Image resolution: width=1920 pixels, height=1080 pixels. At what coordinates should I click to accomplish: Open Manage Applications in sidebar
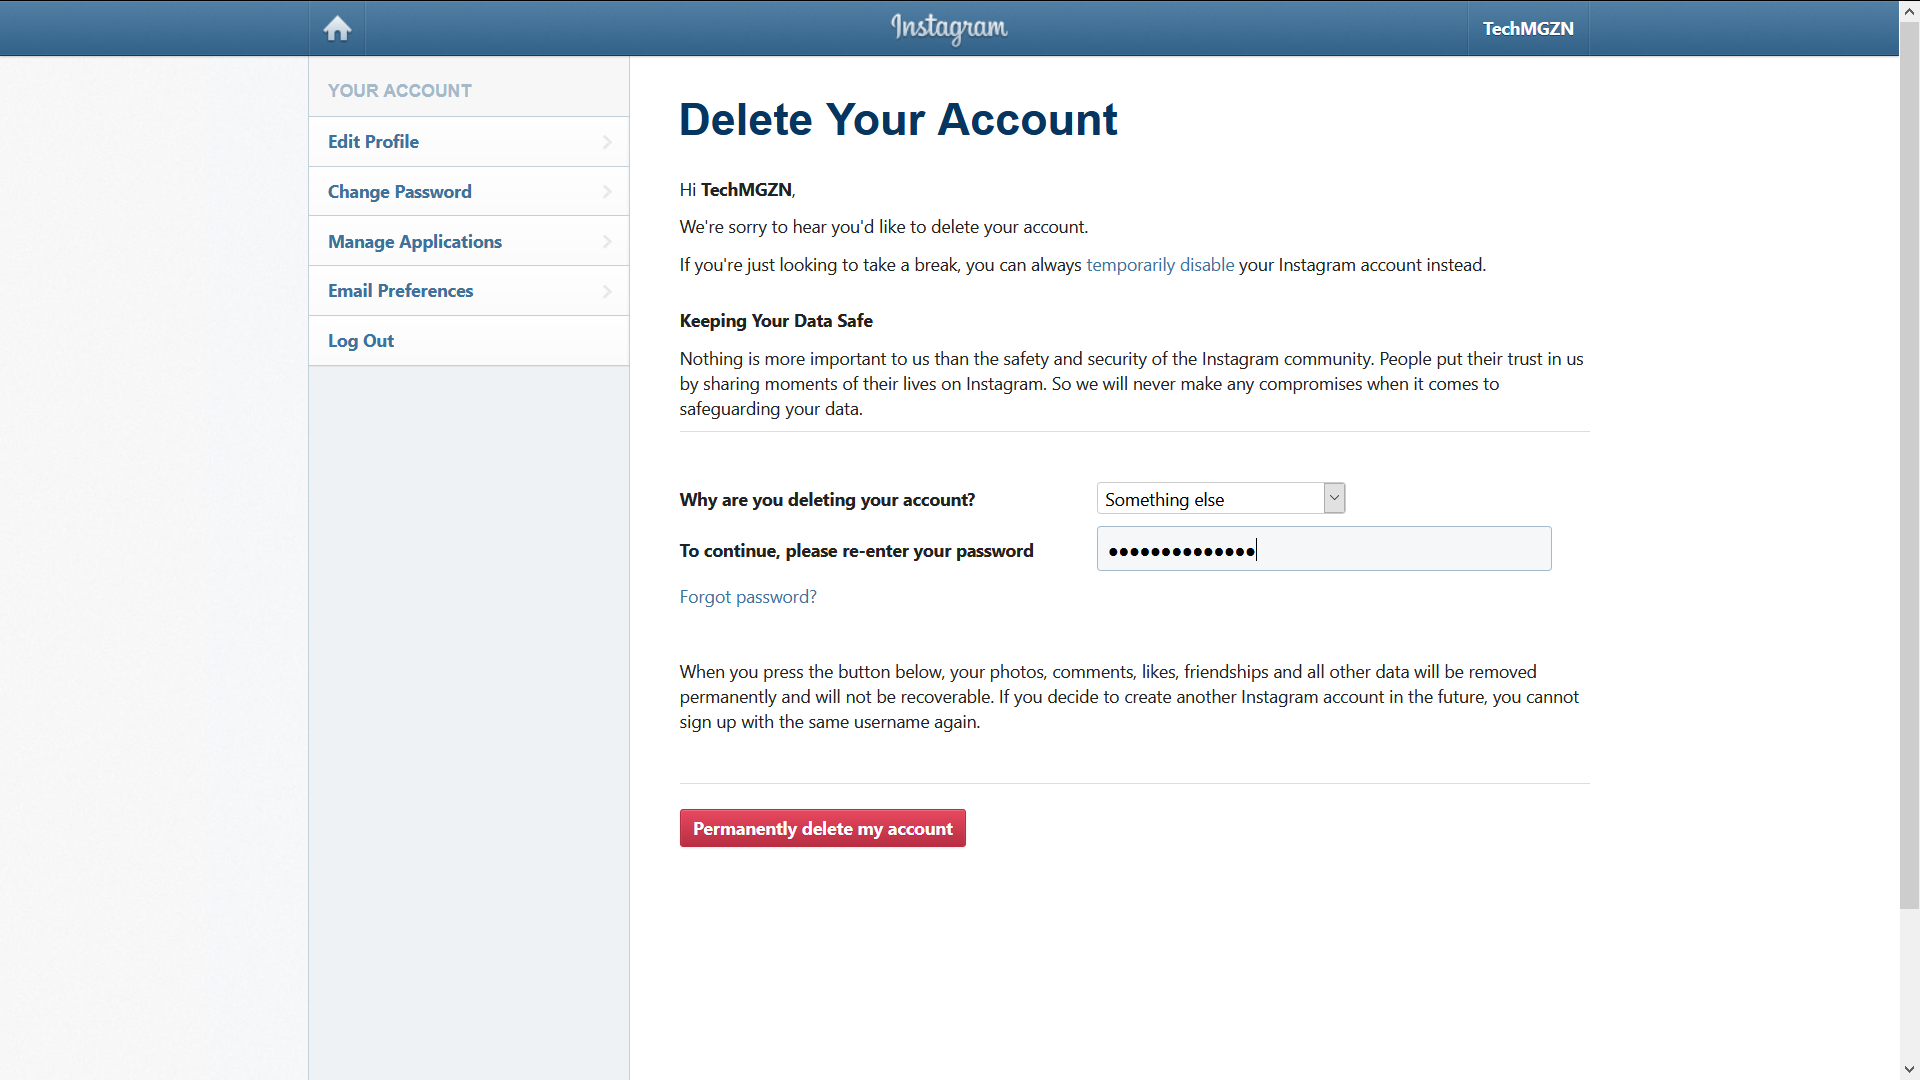click(469, 241)
